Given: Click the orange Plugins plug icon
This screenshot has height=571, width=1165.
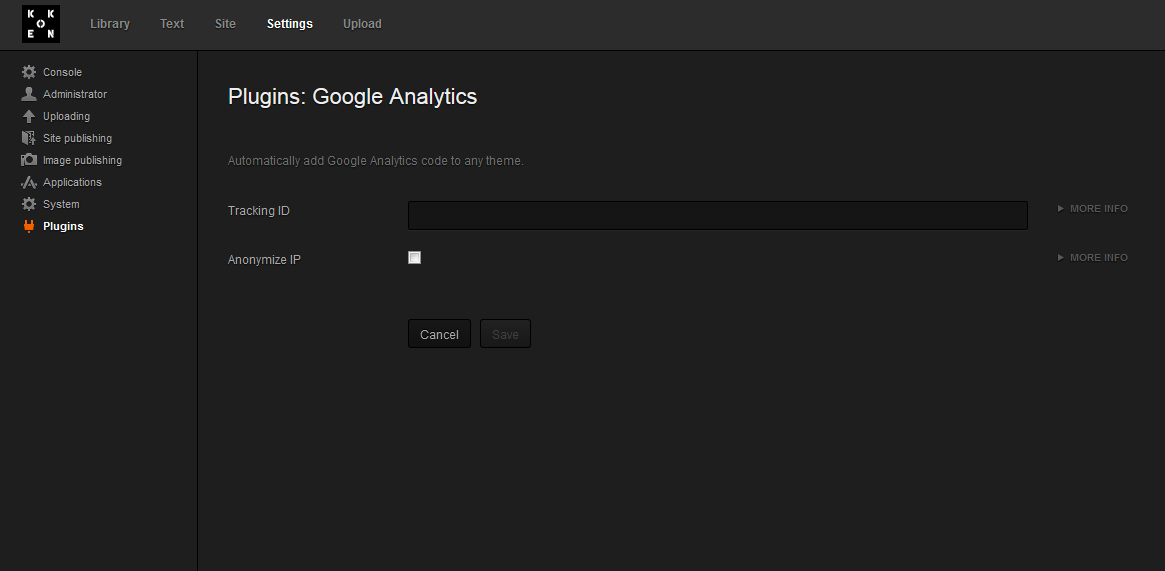Looking at the screenshot, I should [x=29, y=226].
